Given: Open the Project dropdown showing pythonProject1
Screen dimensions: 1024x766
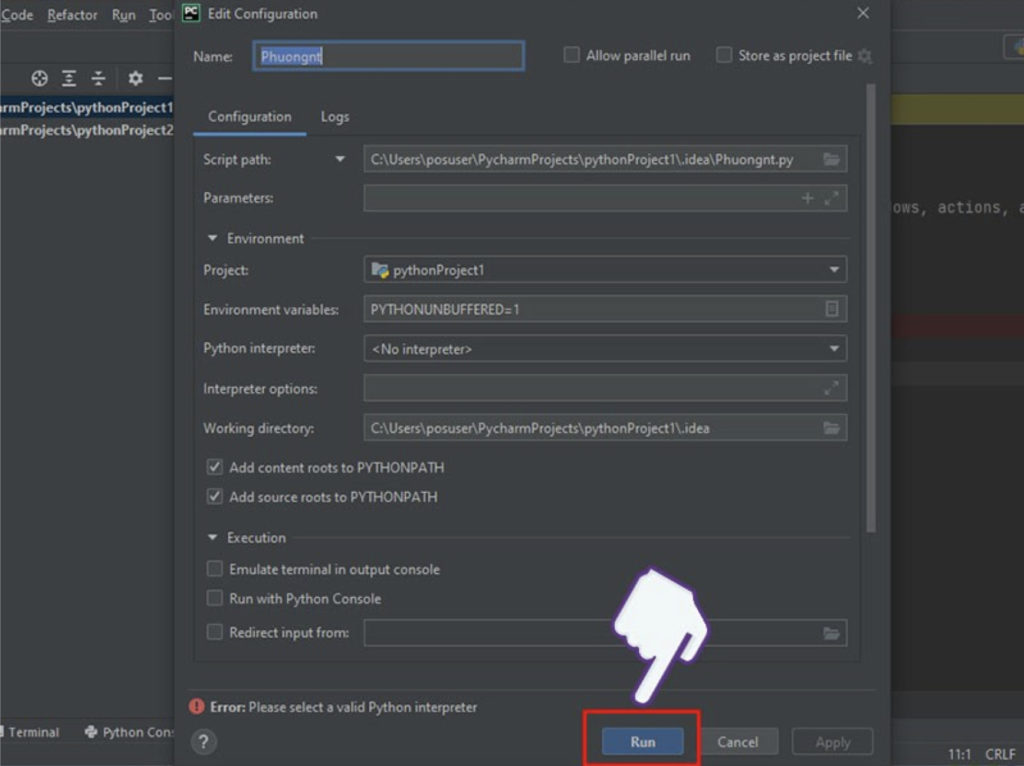Looking at the screenshot, I should coord(605,270).
